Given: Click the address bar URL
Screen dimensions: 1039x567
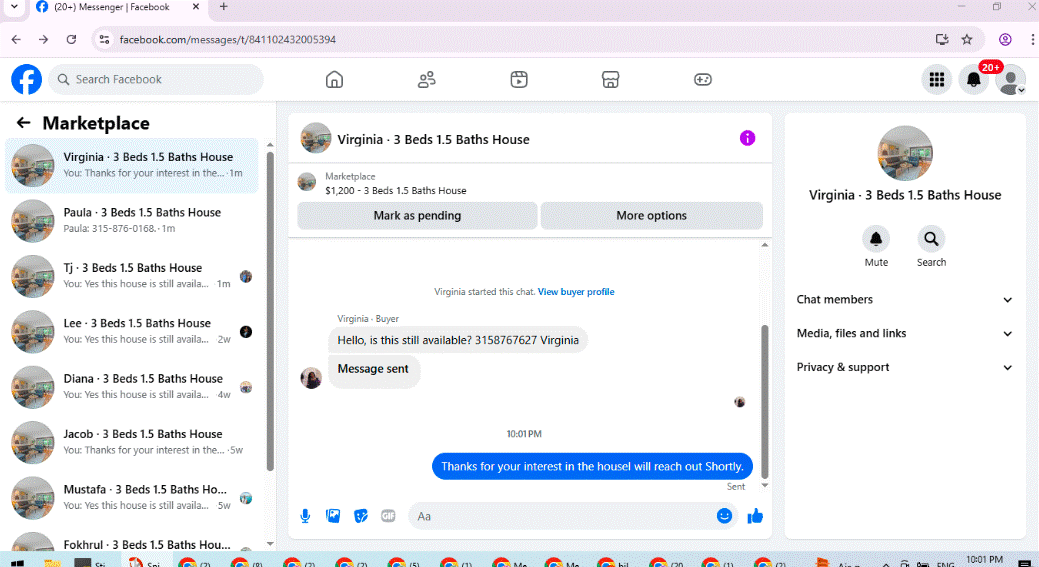Looking at the screenshot, I should tap(228, 40).
